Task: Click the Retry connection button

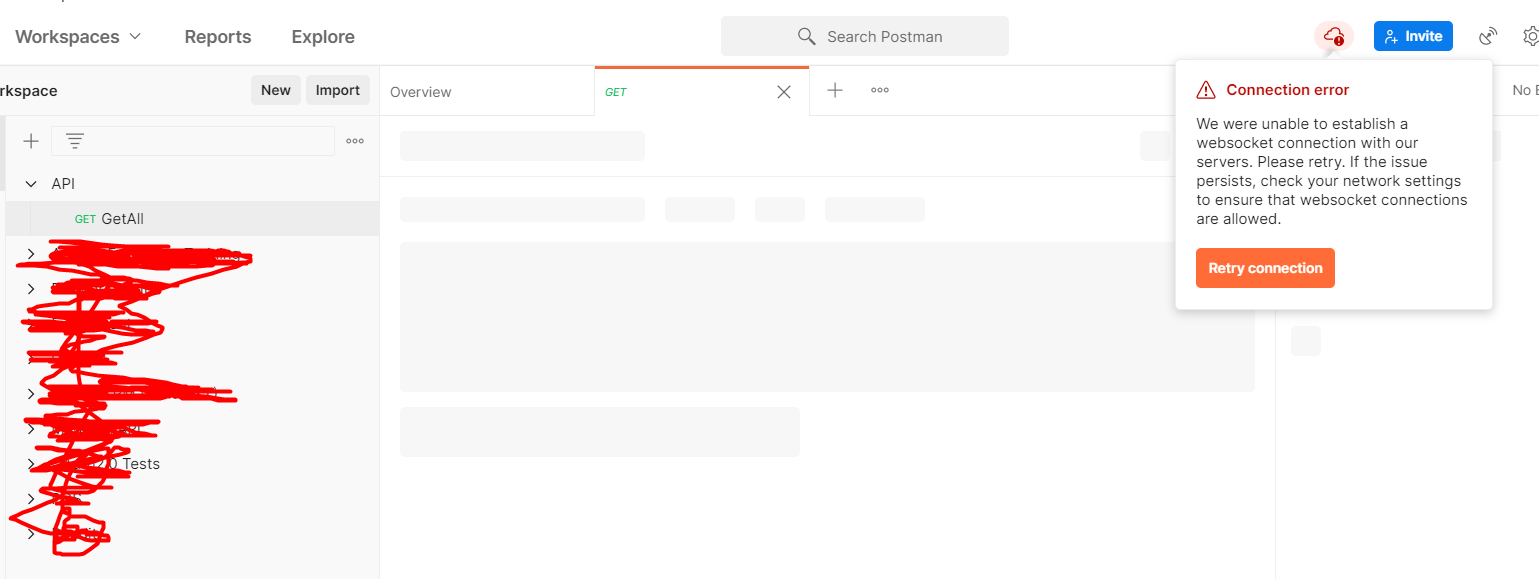Action: point(1264,267)
